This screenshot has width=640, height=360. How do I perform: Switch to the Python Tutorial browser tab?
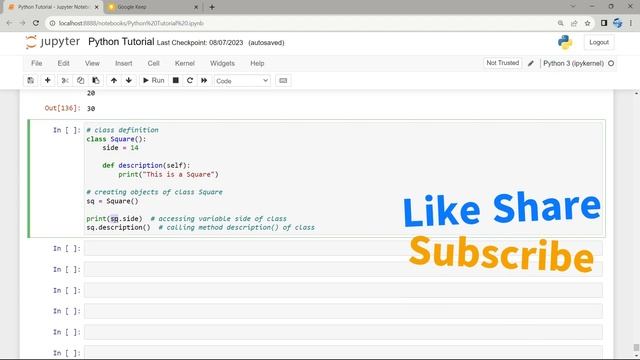point(53,7)
